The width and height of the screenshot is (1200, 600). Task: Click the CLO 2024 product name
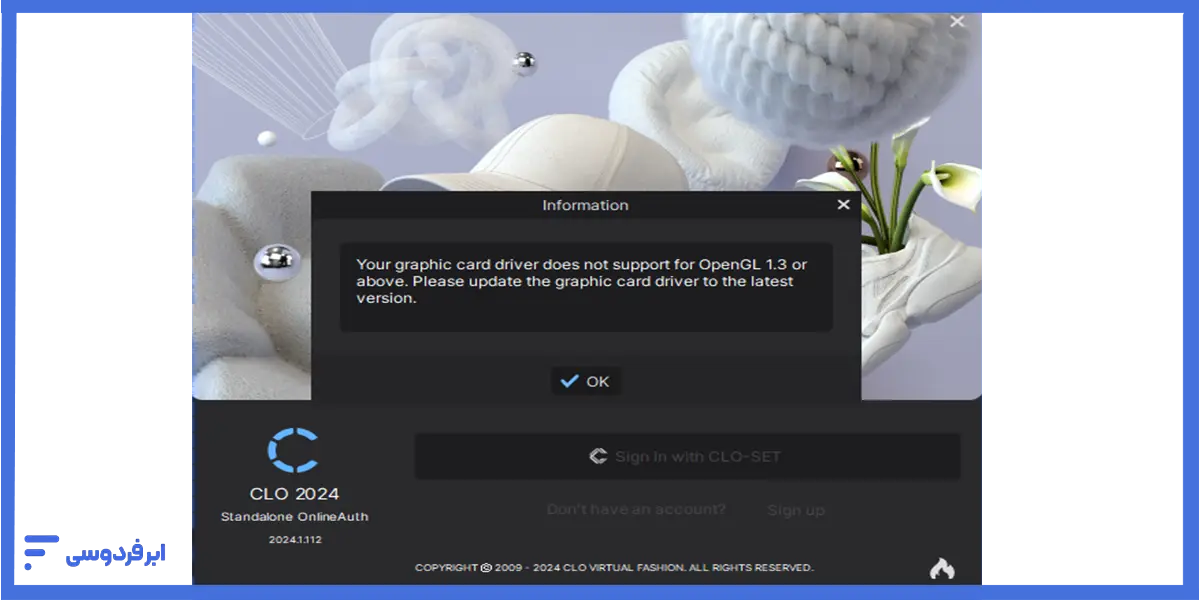click(x=294, y=493)
